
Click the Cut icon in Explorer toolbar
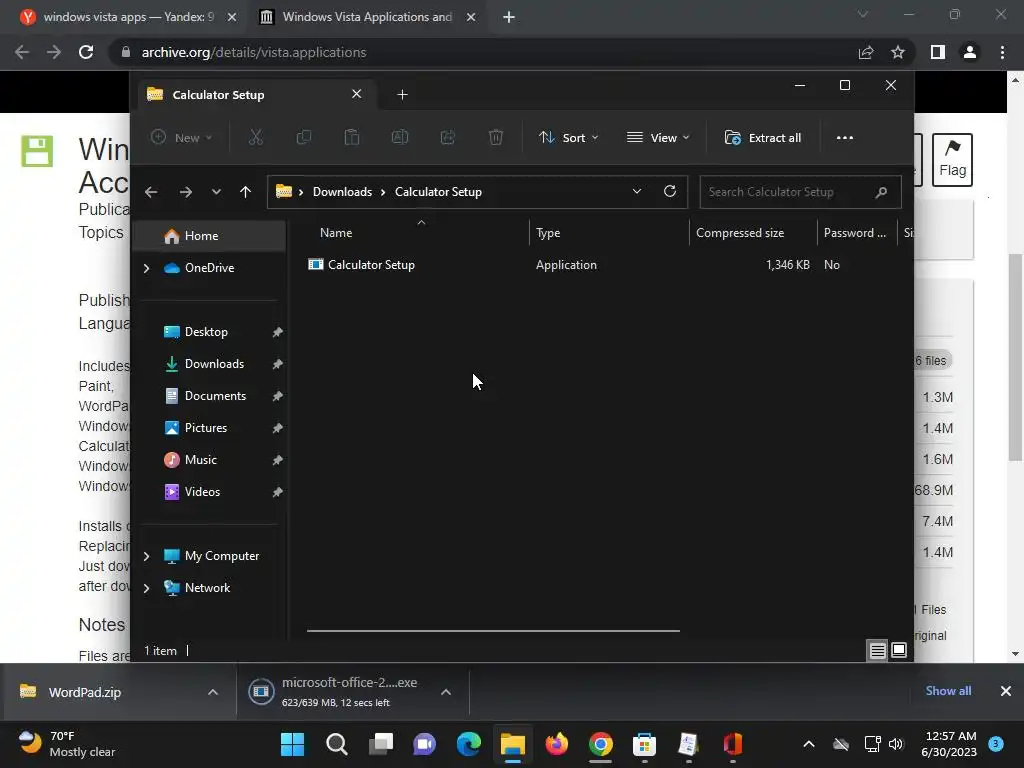tap(255, 137)
